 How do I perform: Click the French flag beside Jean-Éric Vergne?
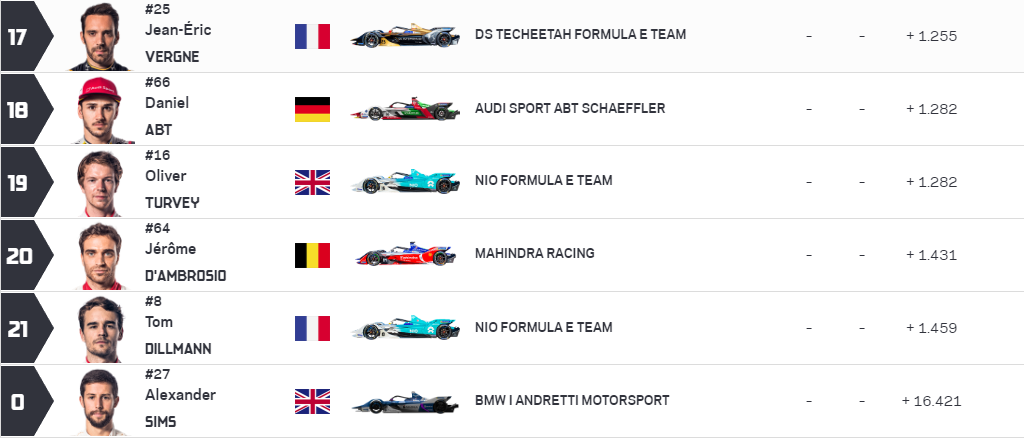tap(312, 36)
